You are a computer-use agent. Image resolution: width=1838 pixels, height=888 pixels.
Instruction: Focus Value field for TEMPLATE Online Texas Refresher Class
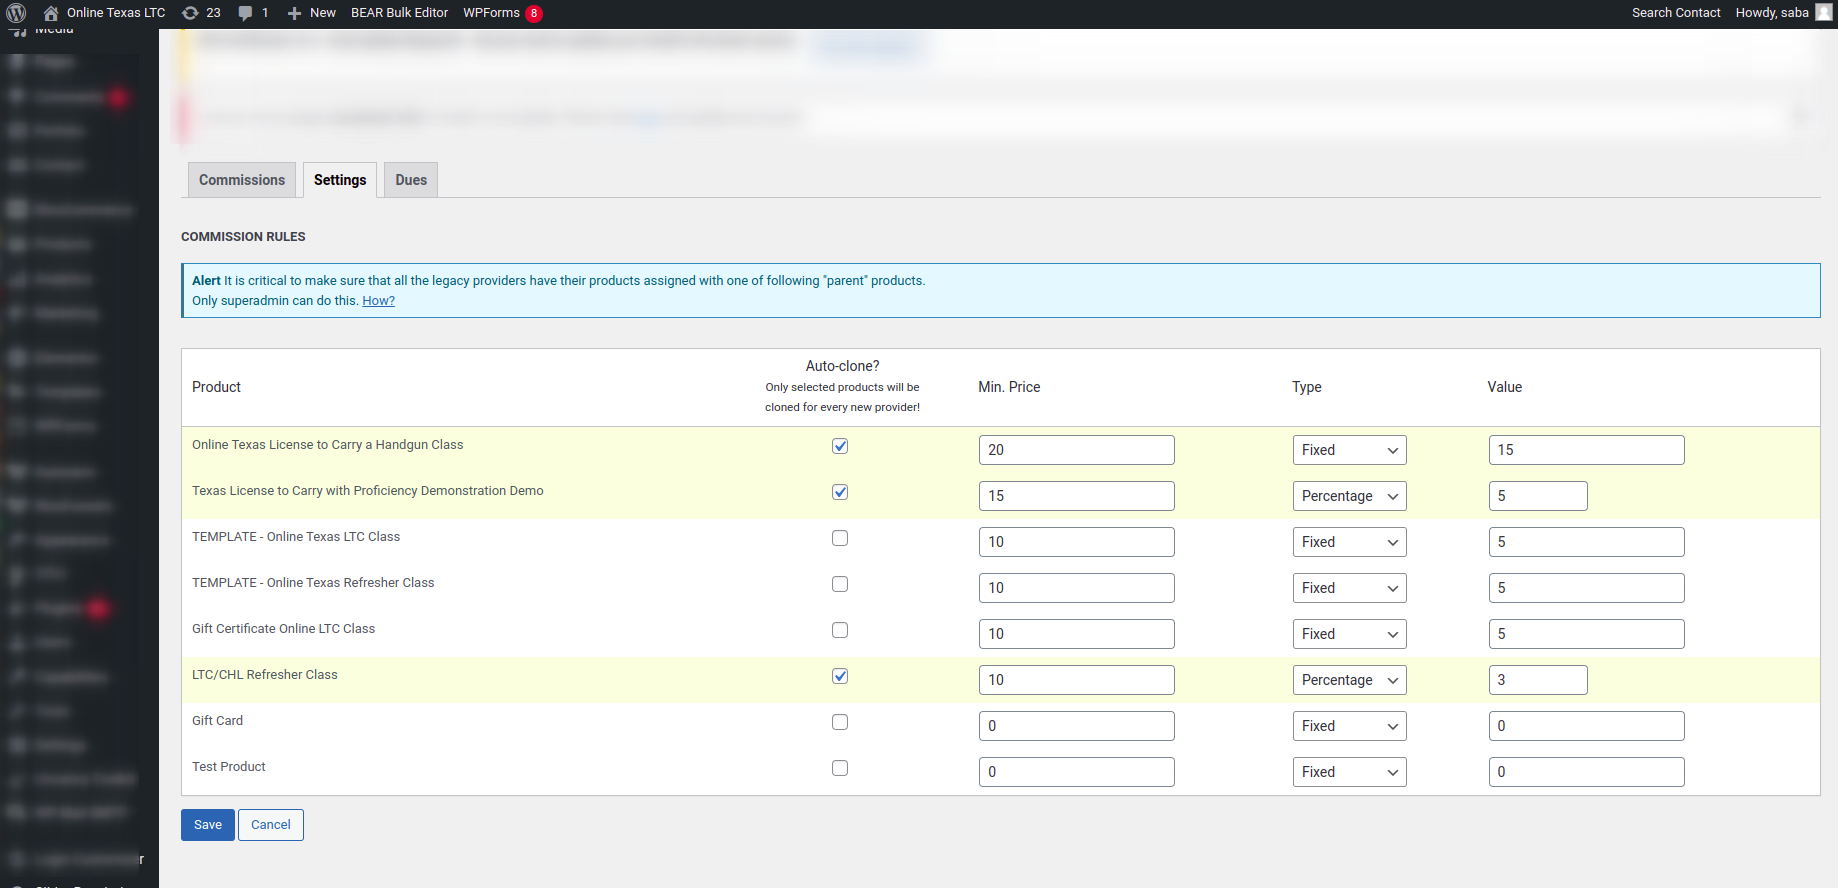pyautogui.click(x=1587, y=588)
